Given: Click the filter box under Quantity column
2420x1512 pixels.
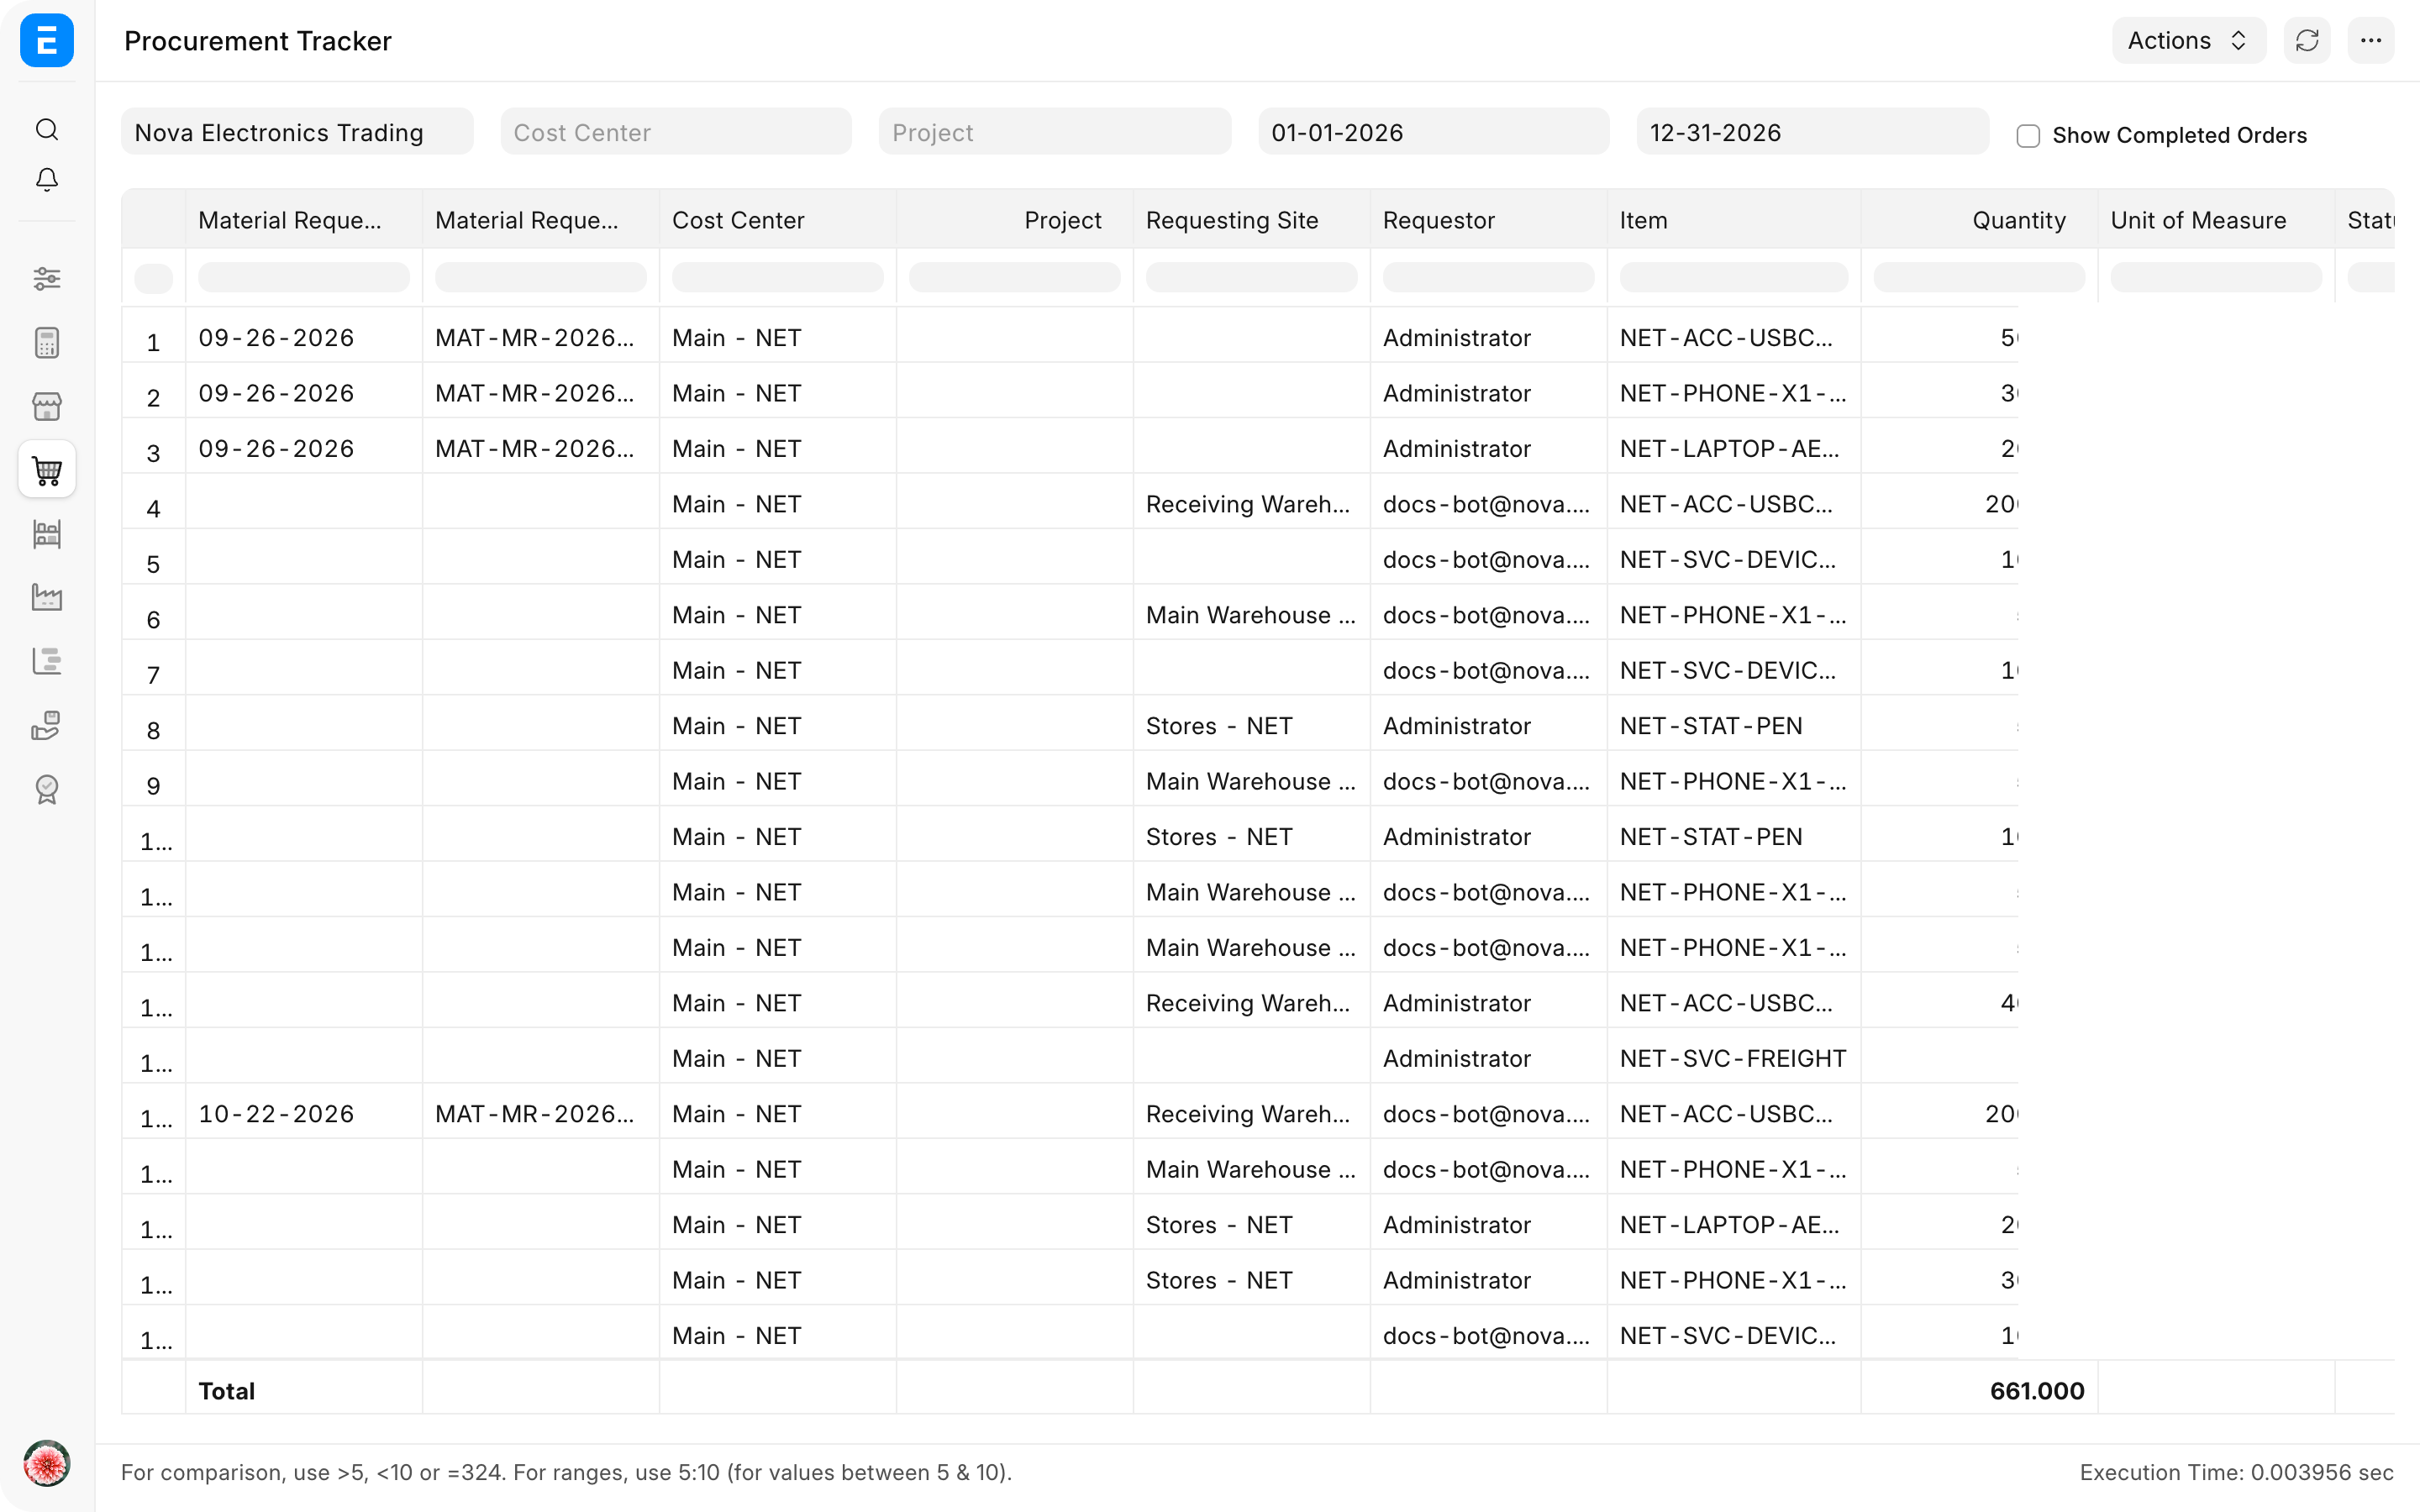Looking at the screenshot, I should point(1979,277).
